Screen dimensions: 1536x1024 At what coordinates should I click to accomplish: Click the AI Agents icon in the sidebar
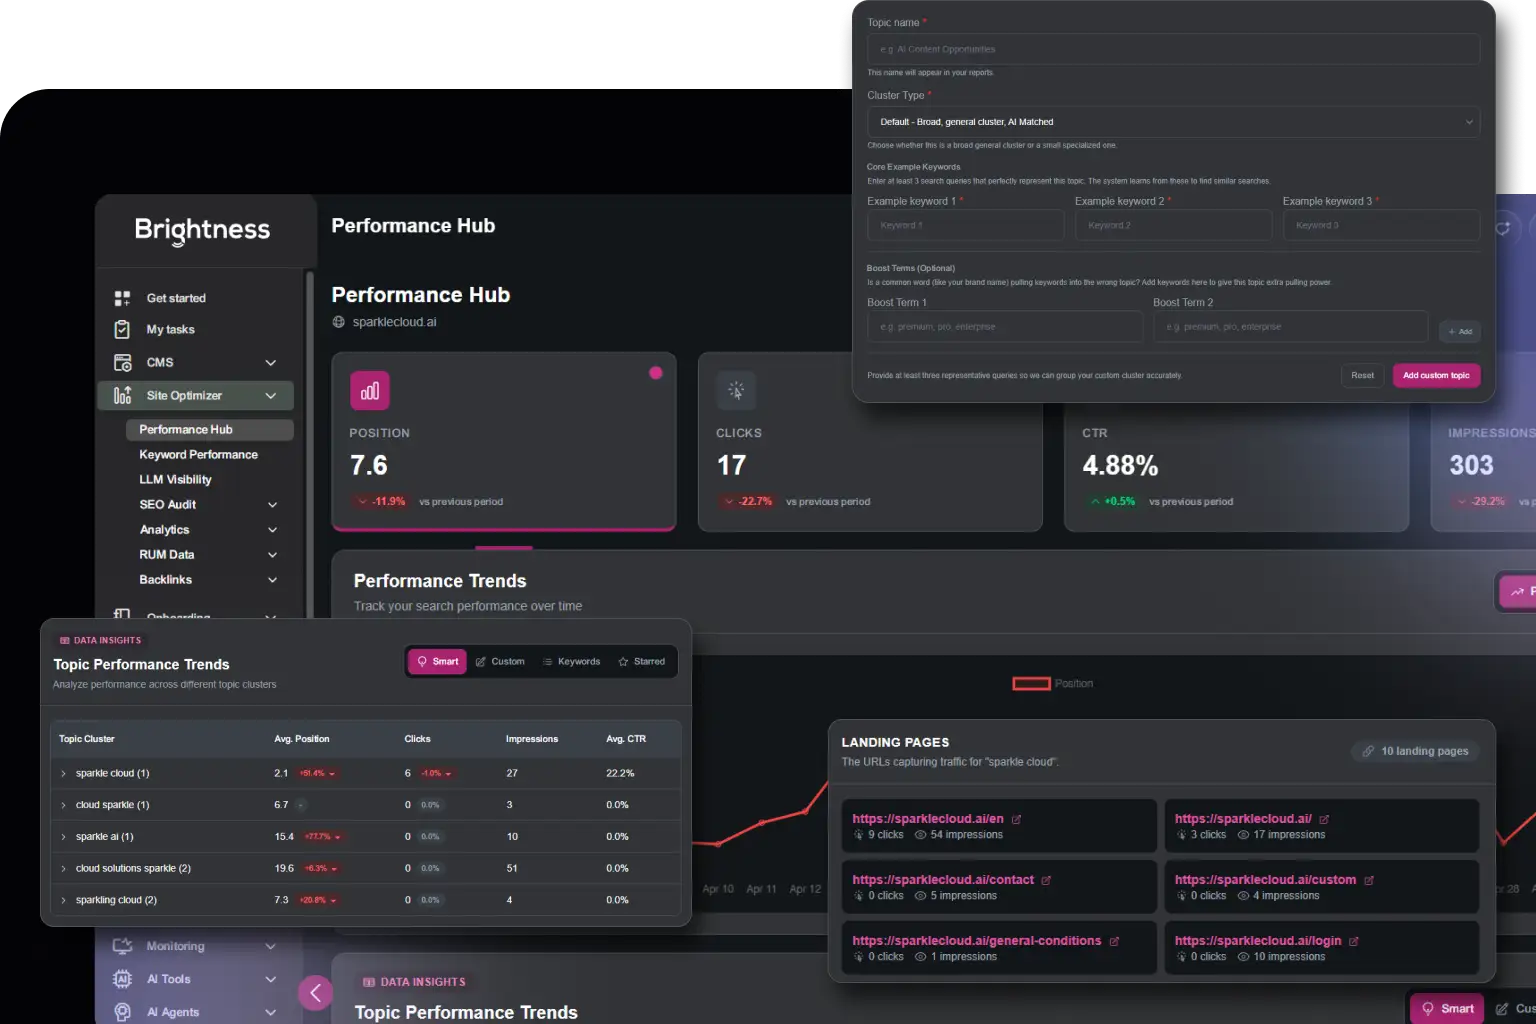[122, 1012]
